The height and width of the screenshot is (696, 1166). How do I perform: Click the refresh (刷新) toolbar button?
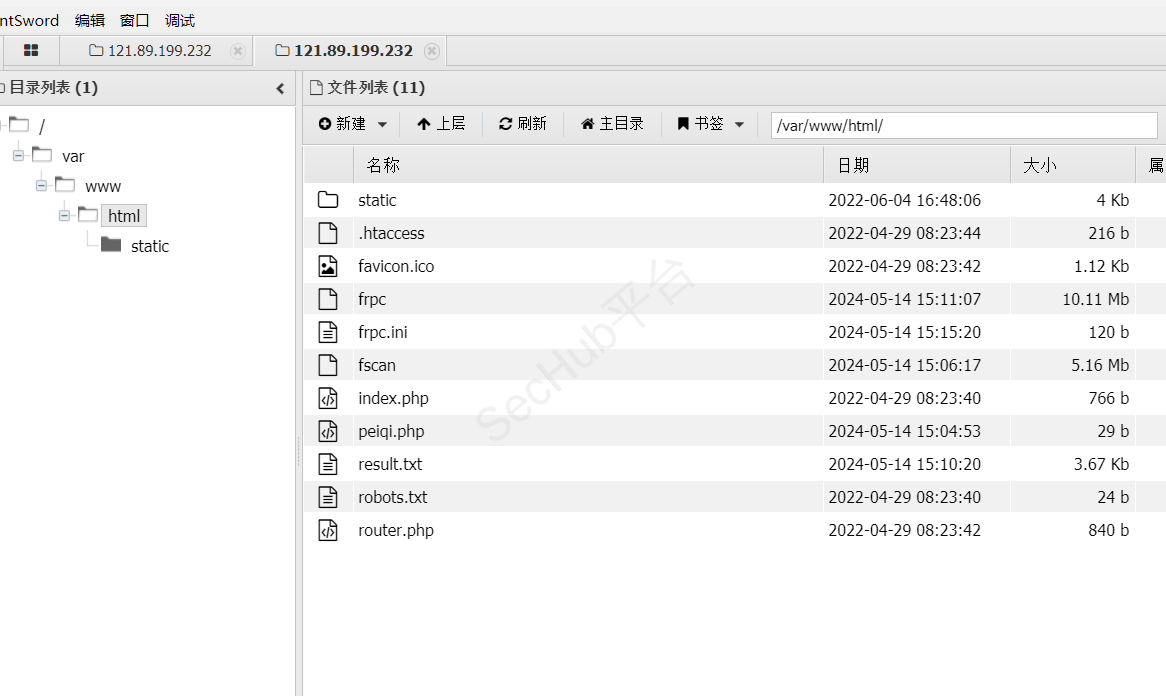522,124
